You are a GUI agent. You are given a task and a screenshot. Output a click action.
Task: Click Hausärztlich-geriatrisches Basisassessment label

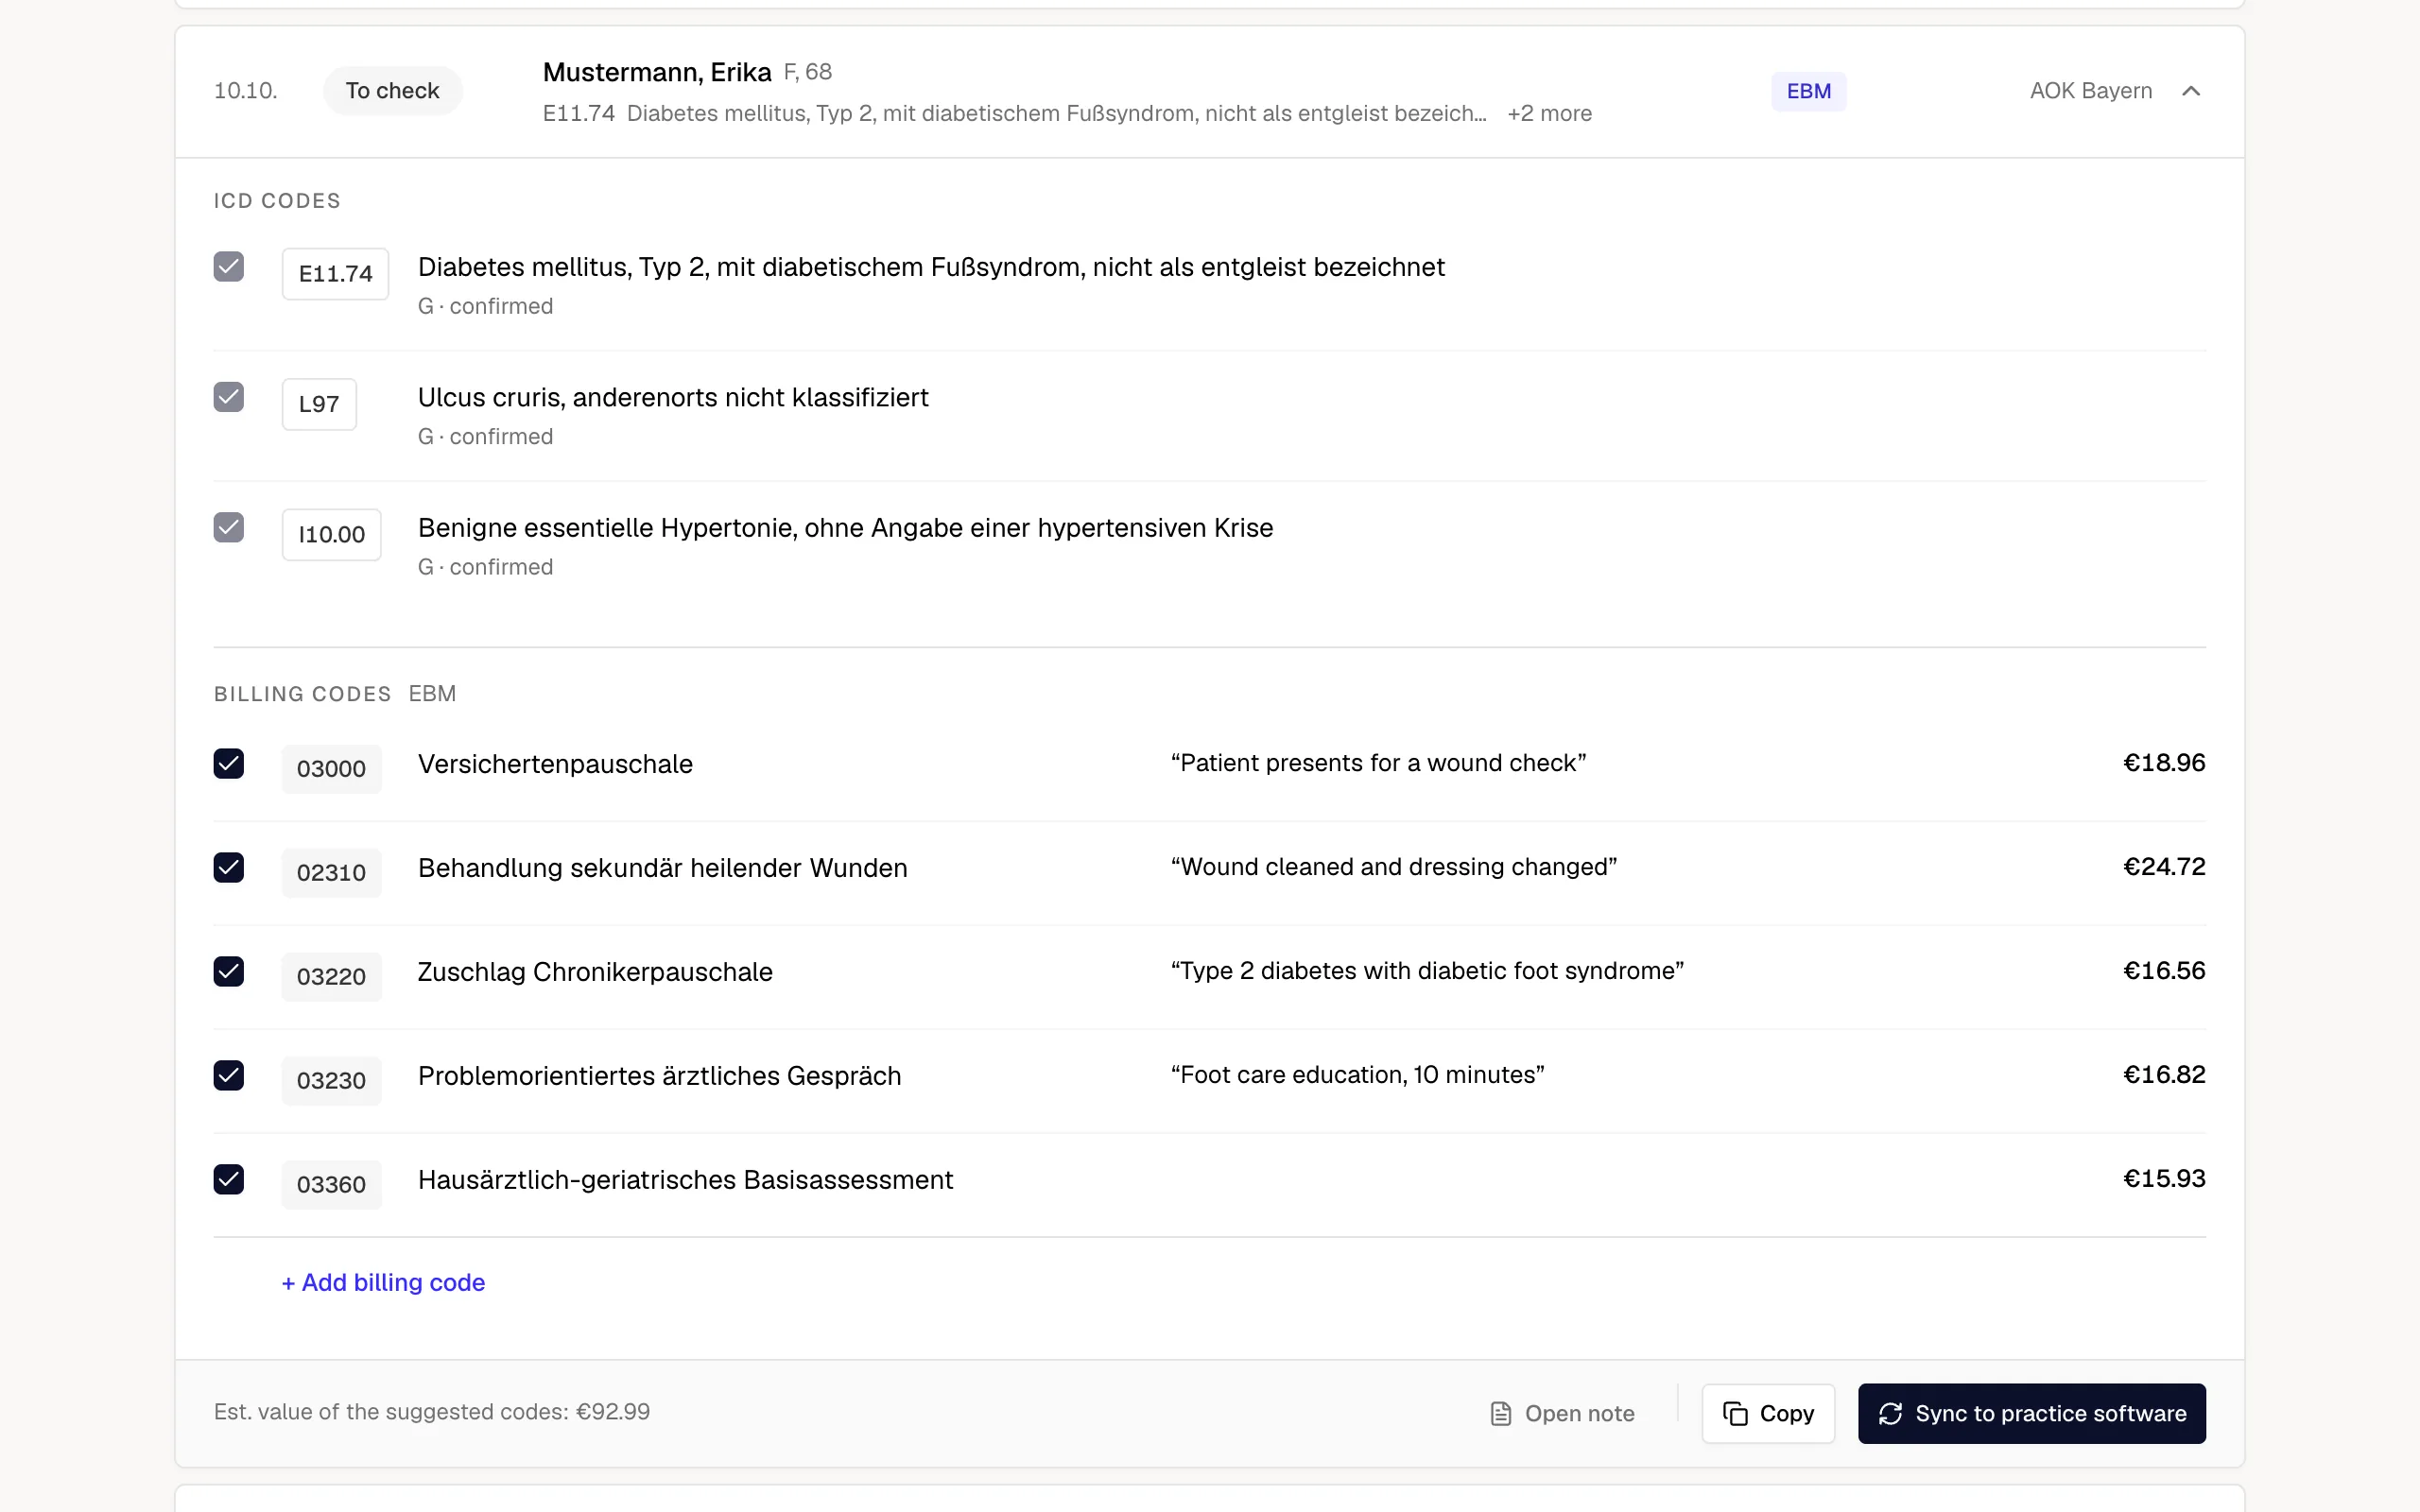click(685, 1180)
